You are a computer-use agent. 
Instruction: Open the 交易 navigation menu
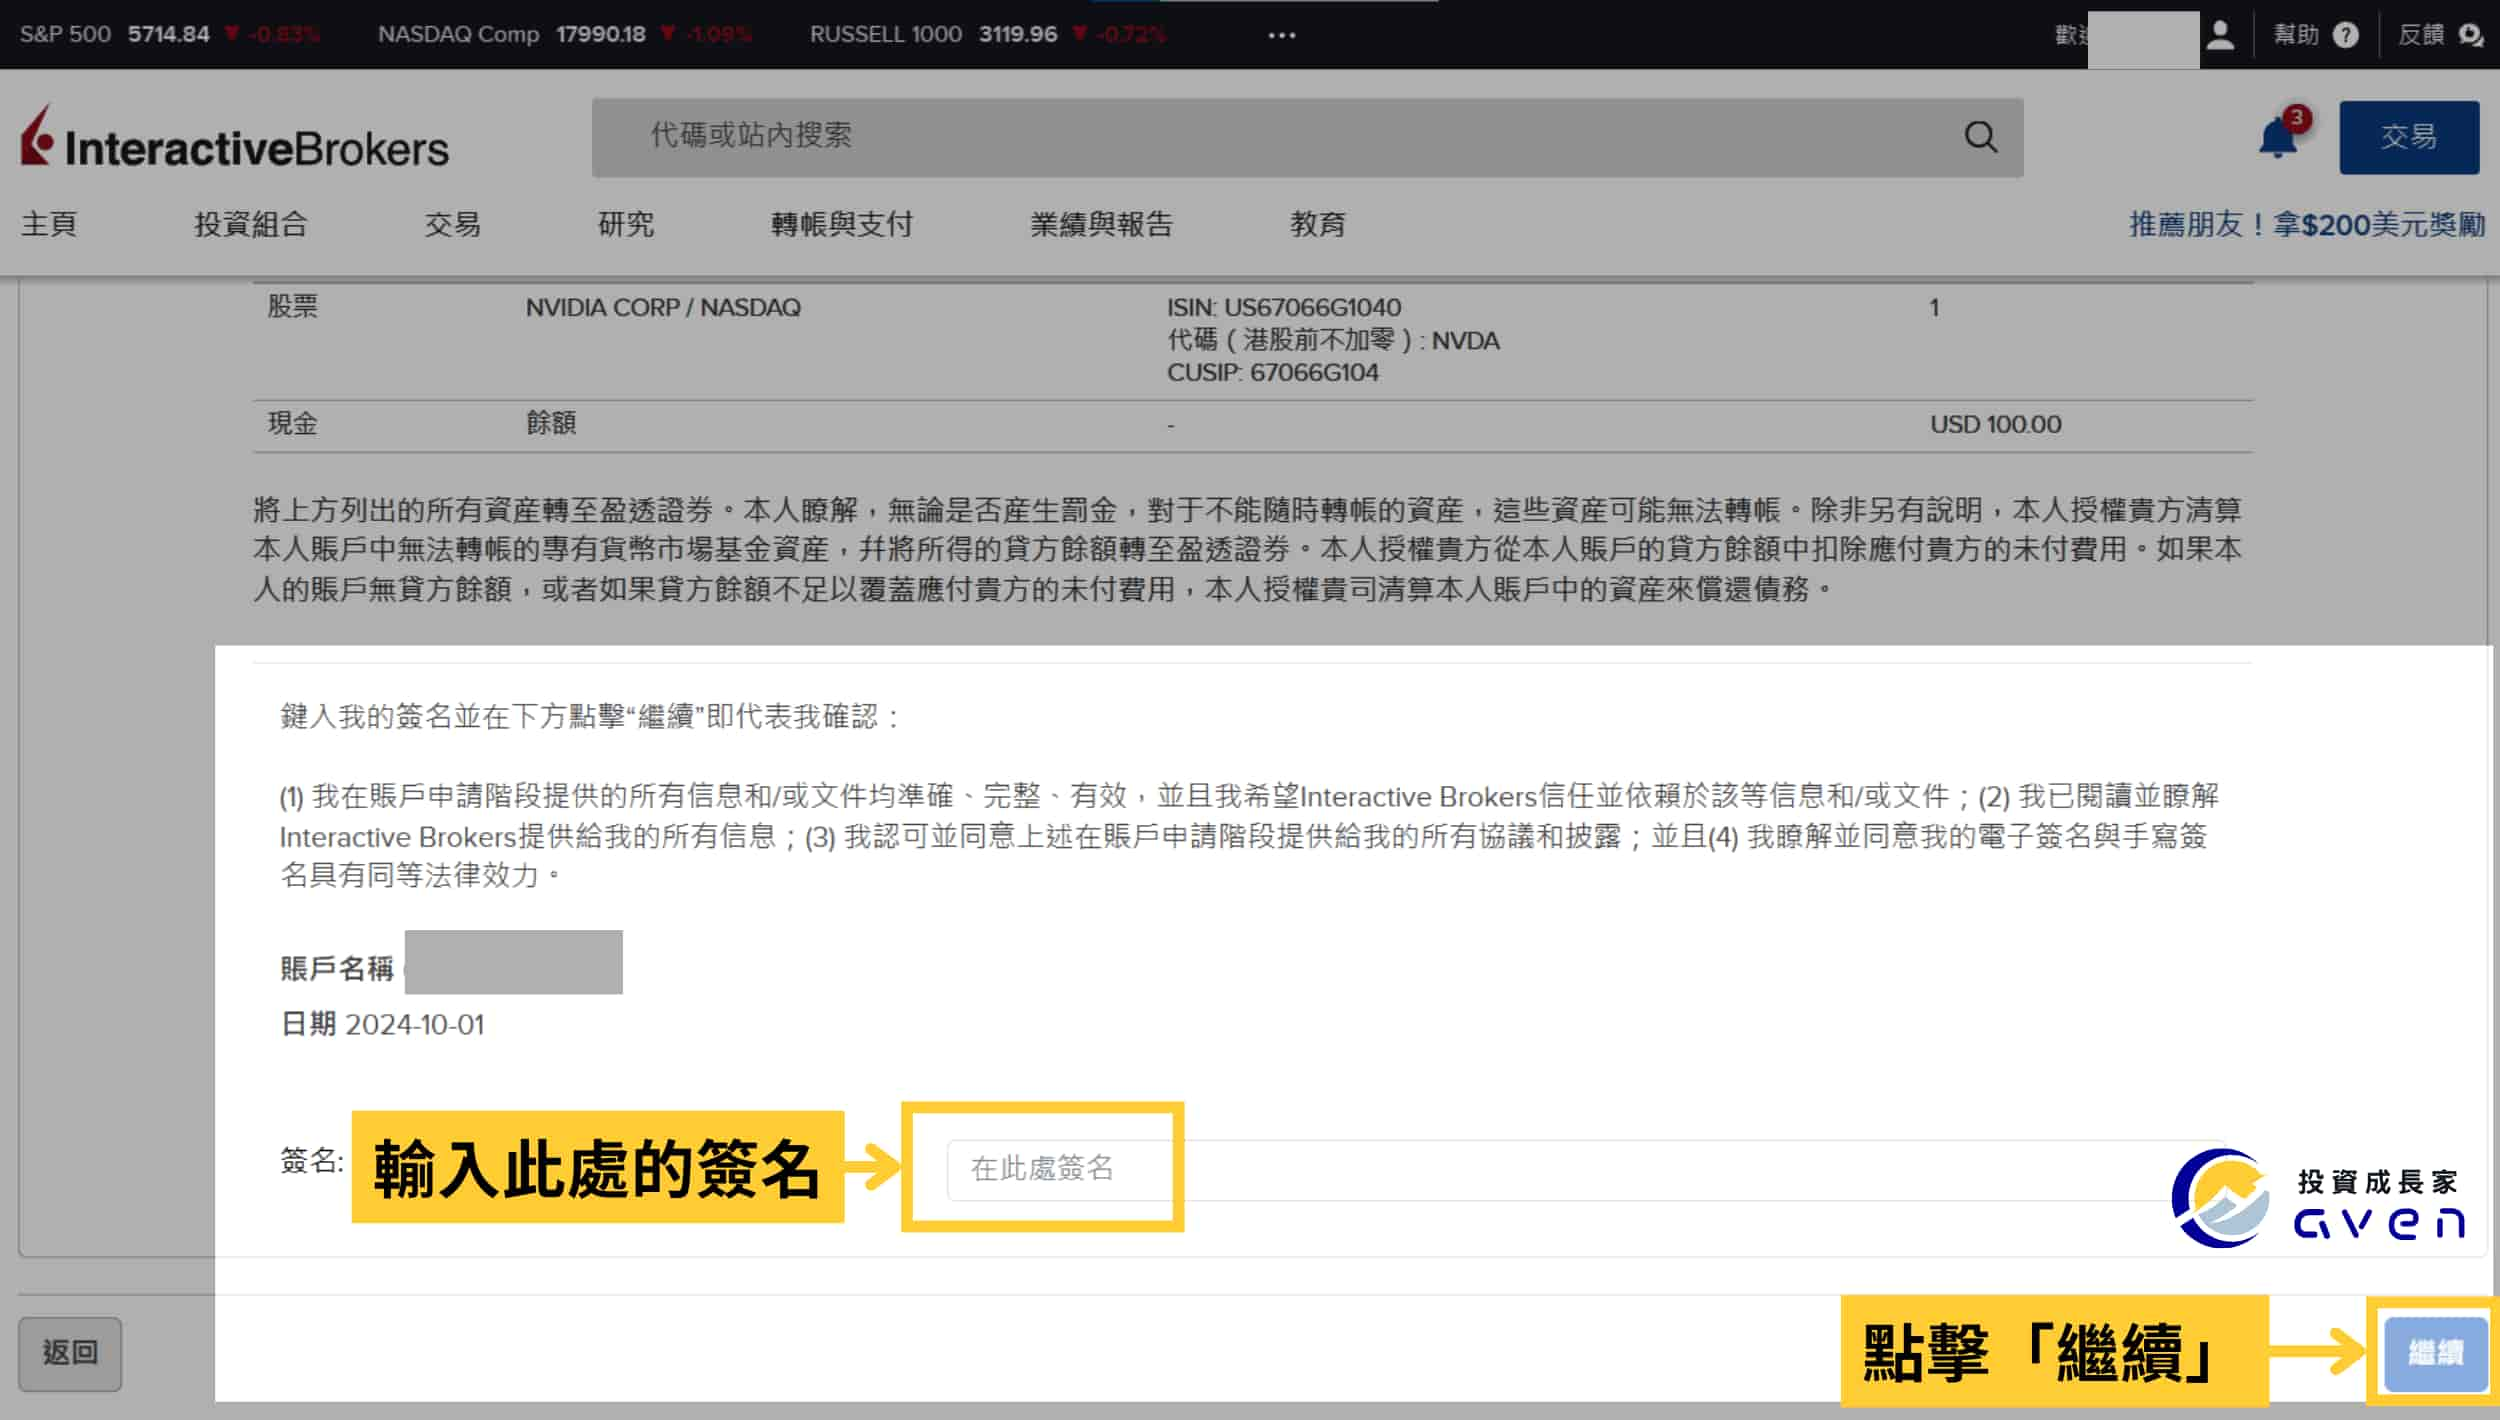(452, 224)
